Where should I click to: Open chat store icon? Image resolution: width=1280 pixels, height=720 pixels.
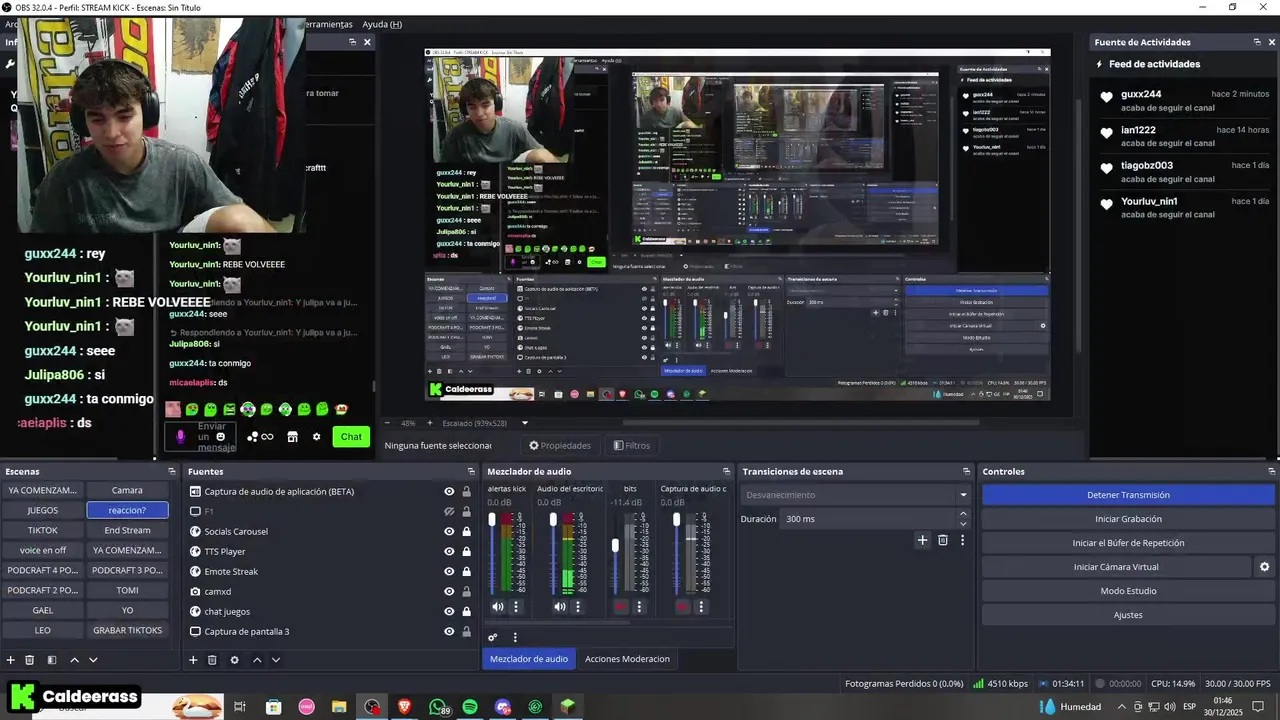[292, 436]
